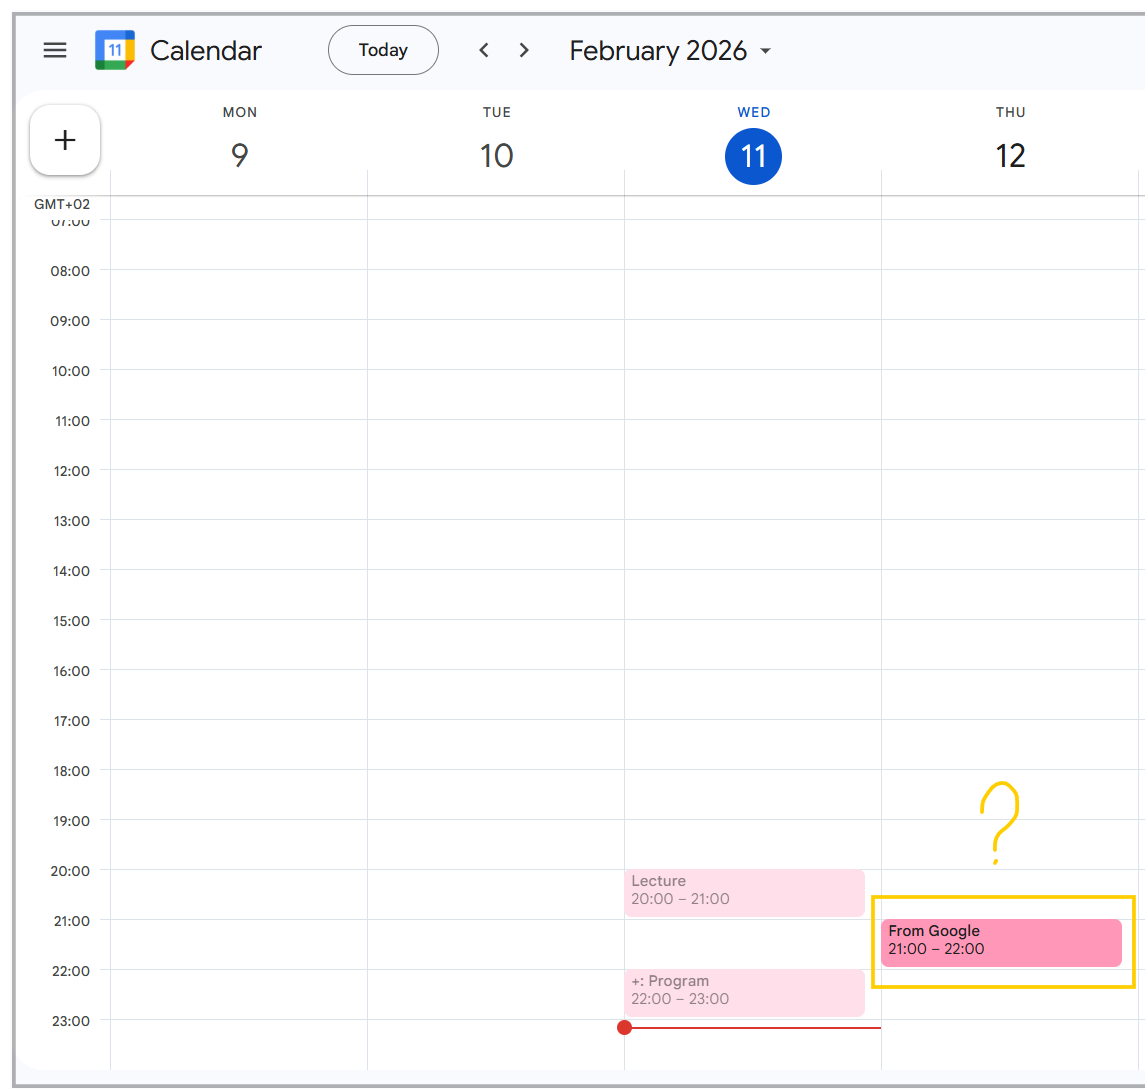1145x1089 pixels.
Task: Open the main menu hamburger icon
Action: [55, 50]
